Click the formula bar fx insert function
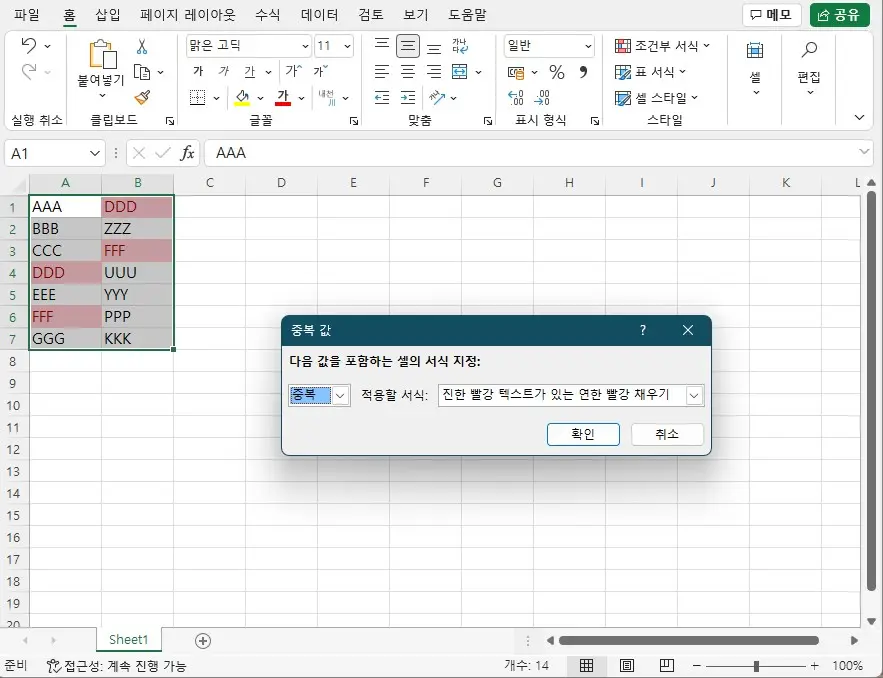 tap(190, 152)
